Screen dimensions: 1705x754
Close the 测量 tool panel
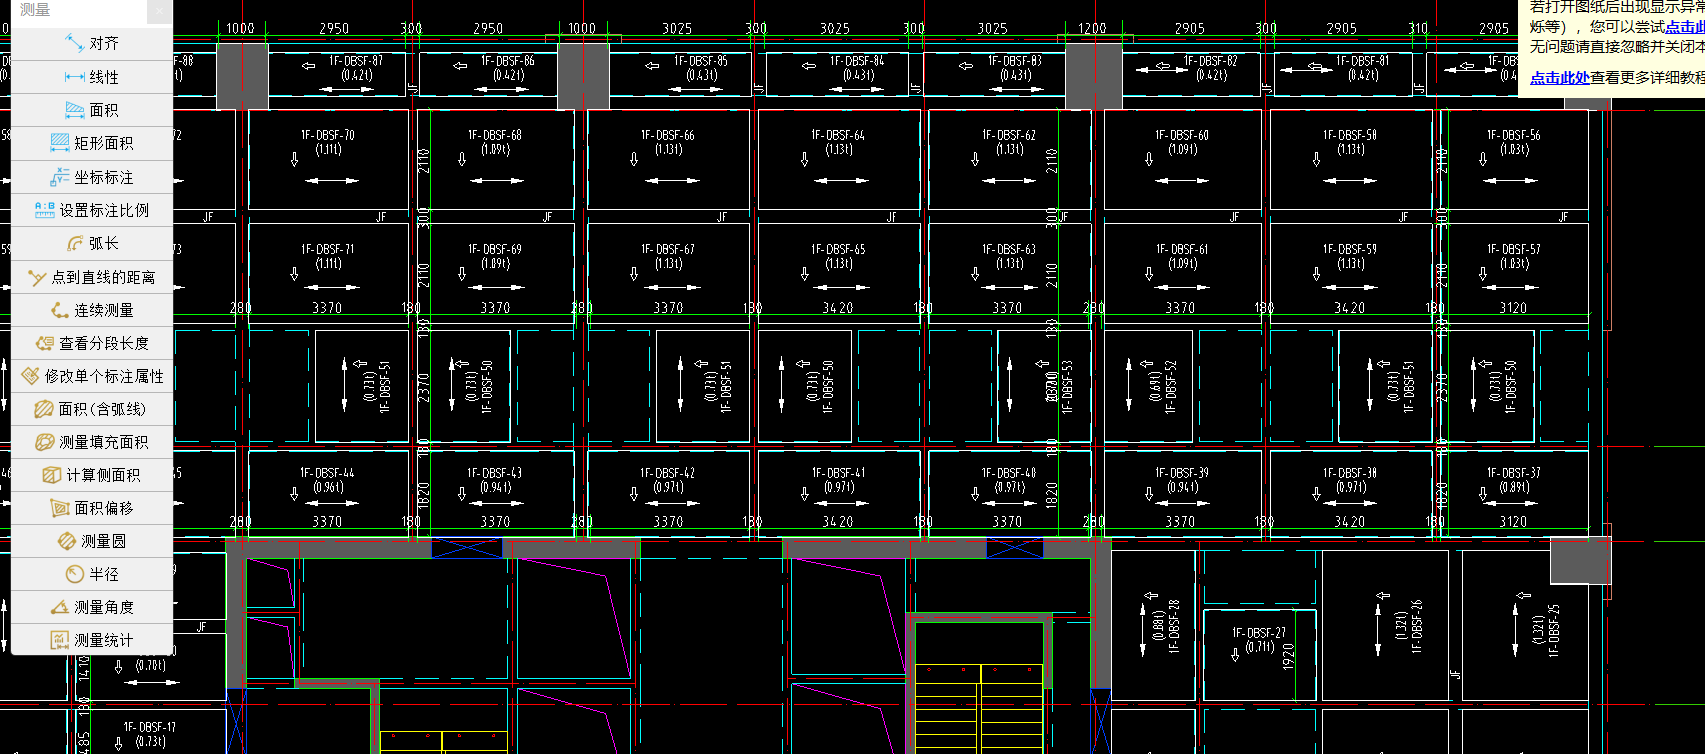(160, 11)
